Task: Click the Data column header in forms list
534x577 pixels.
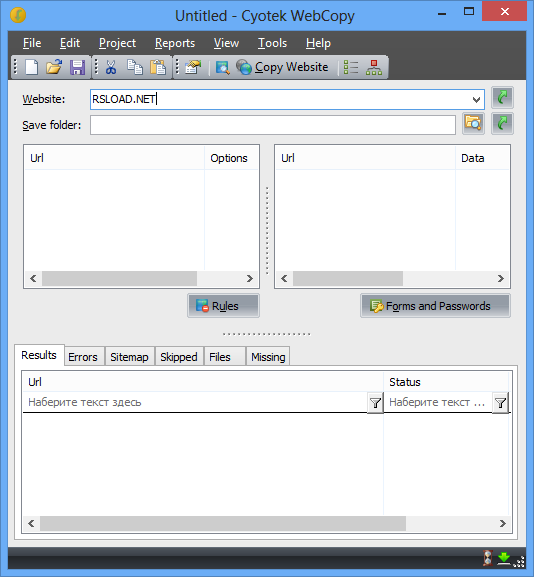Action: coord(482,158)
